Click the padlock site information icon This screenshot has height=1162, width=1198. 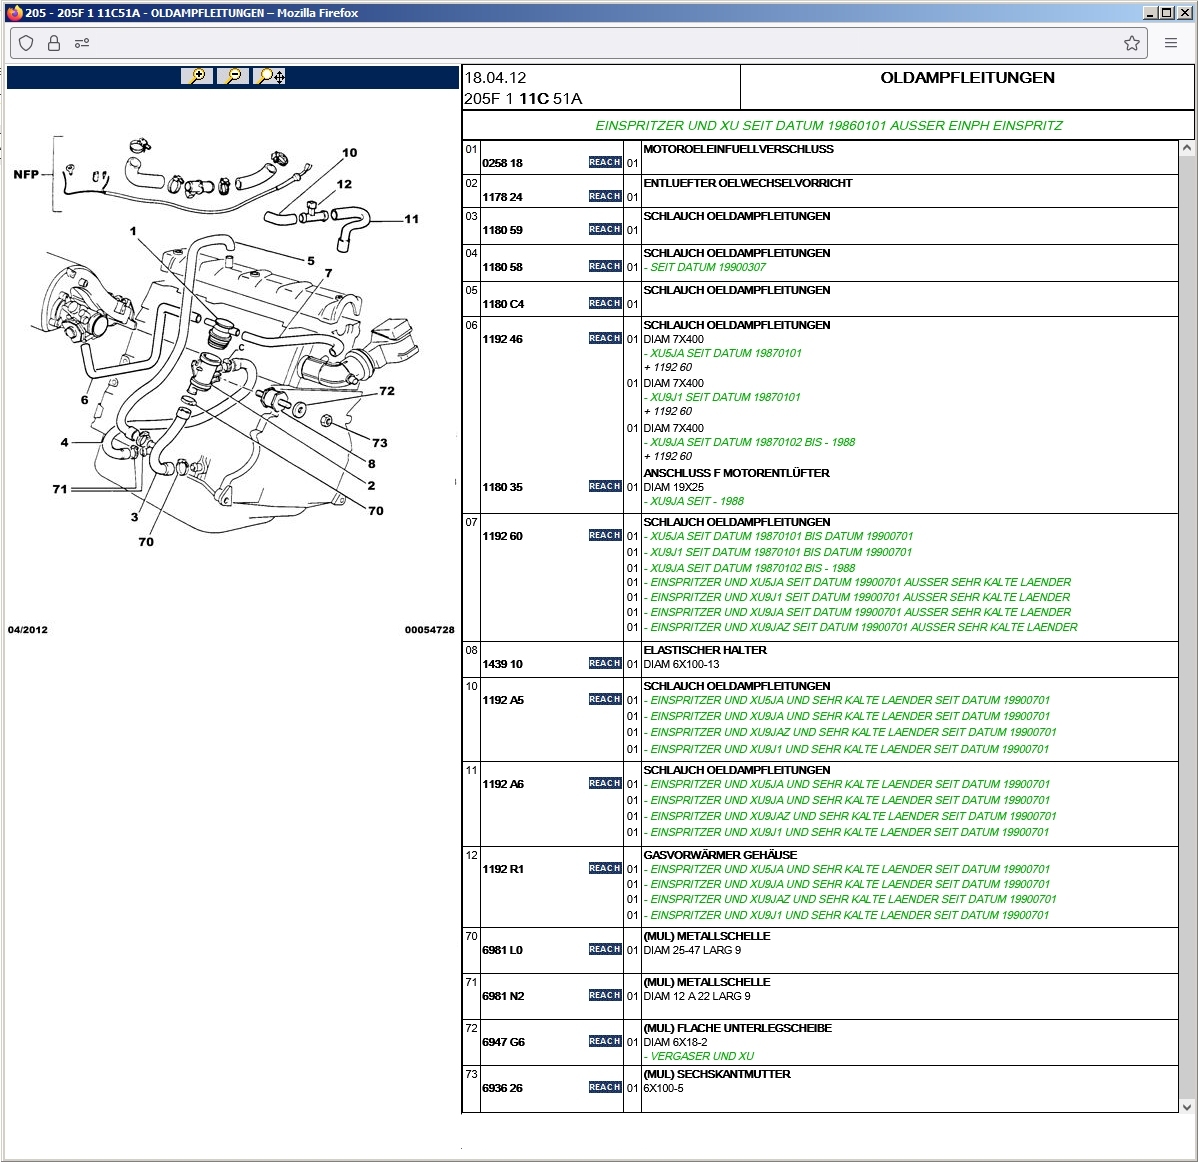click(54, 43)
